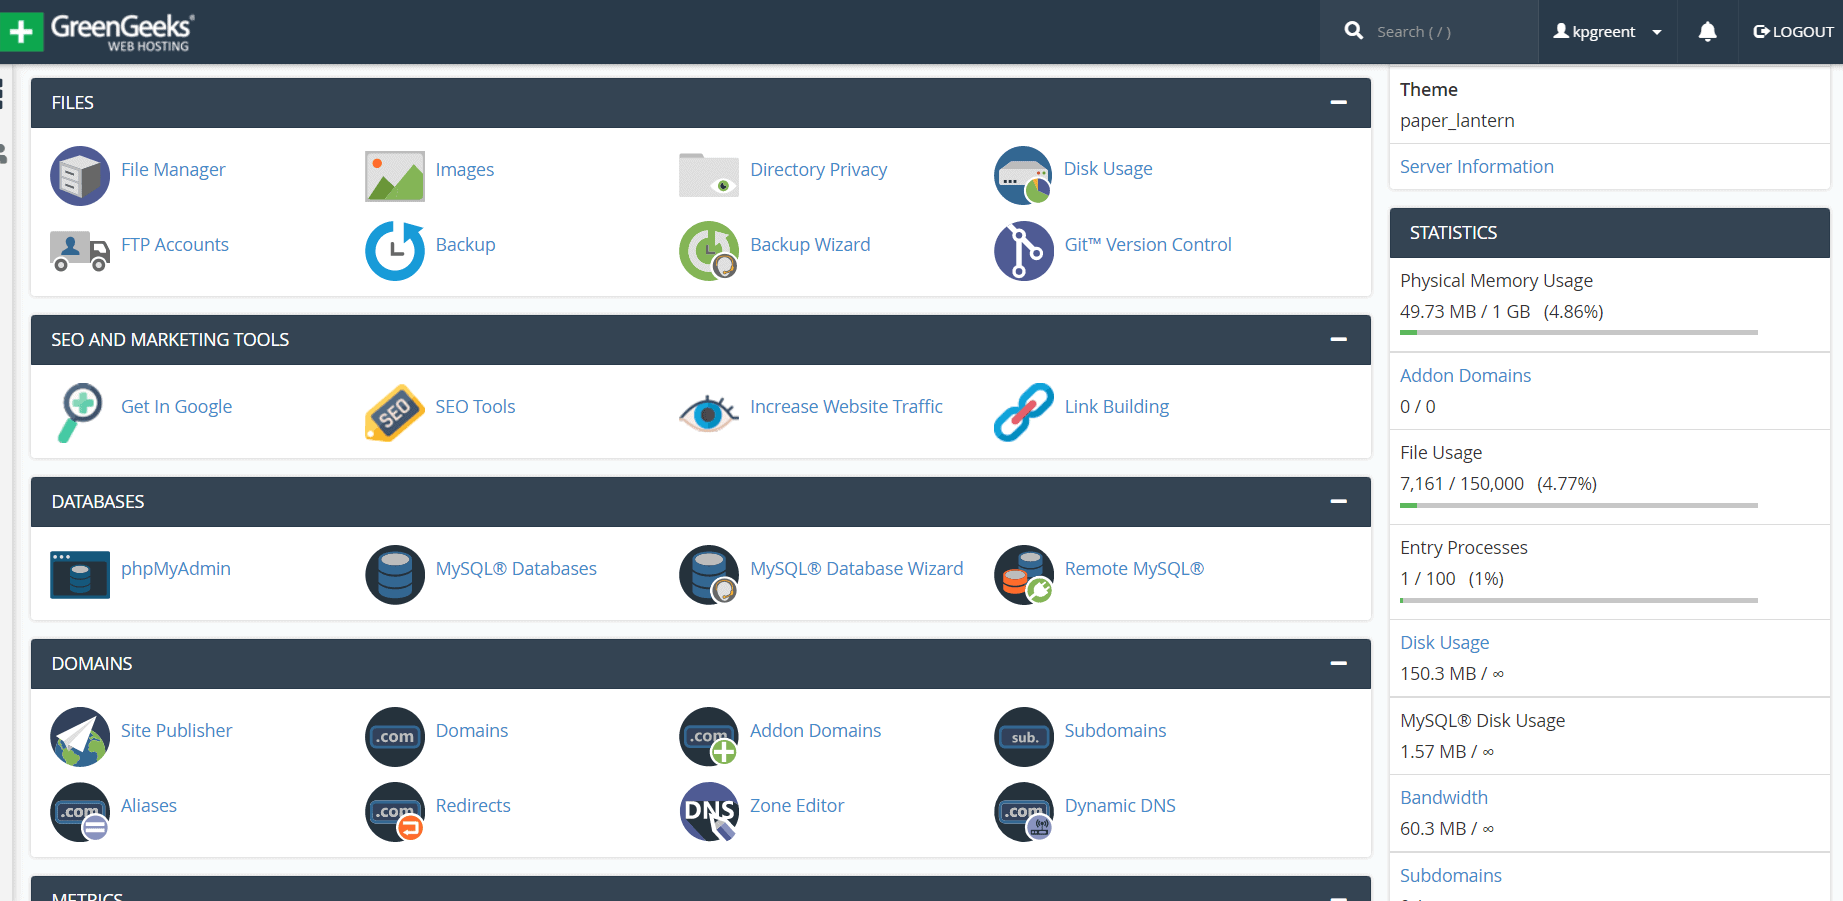
Task: Open the Link Building chain icon
Action: 1023,412
